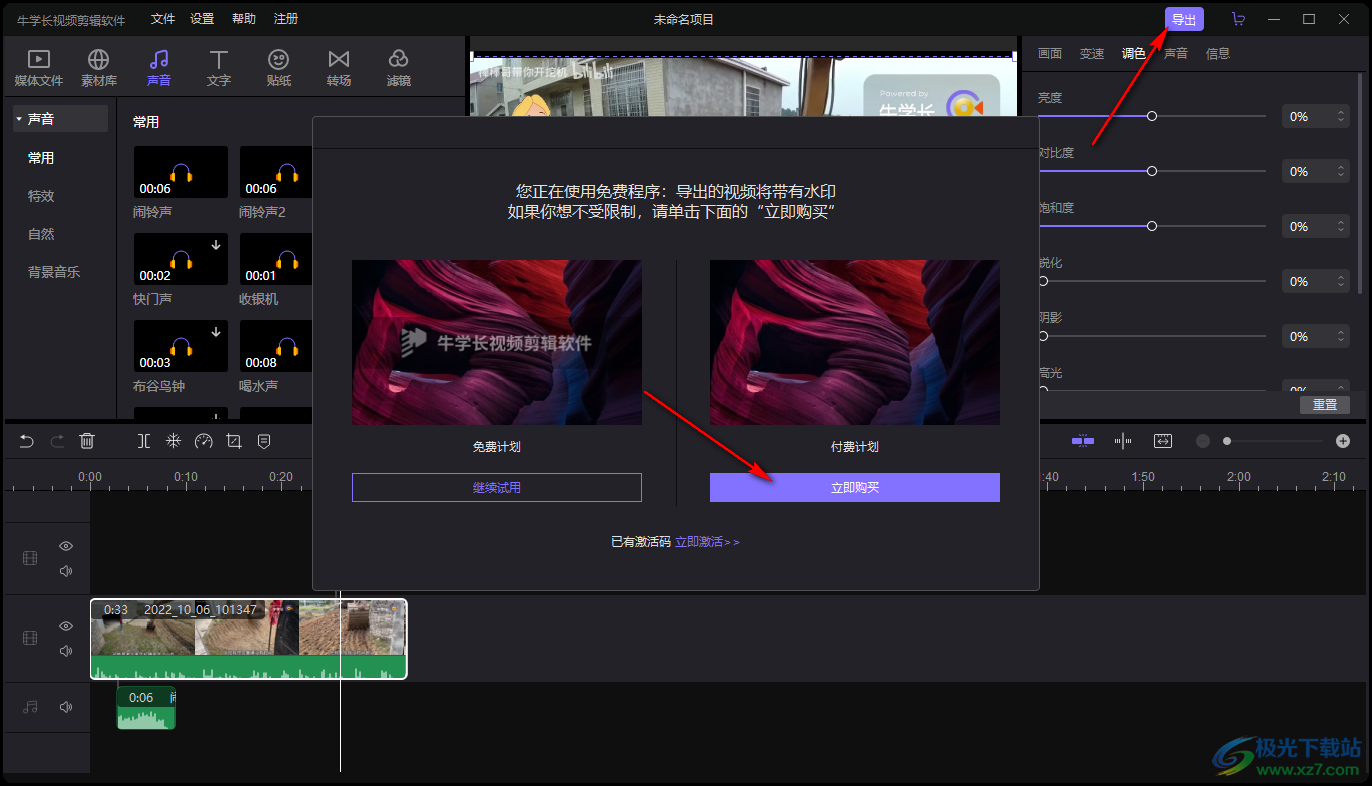Open the 贴纸 sticker panel
This screenshot has width=1372, height=786.
[279, 67]
